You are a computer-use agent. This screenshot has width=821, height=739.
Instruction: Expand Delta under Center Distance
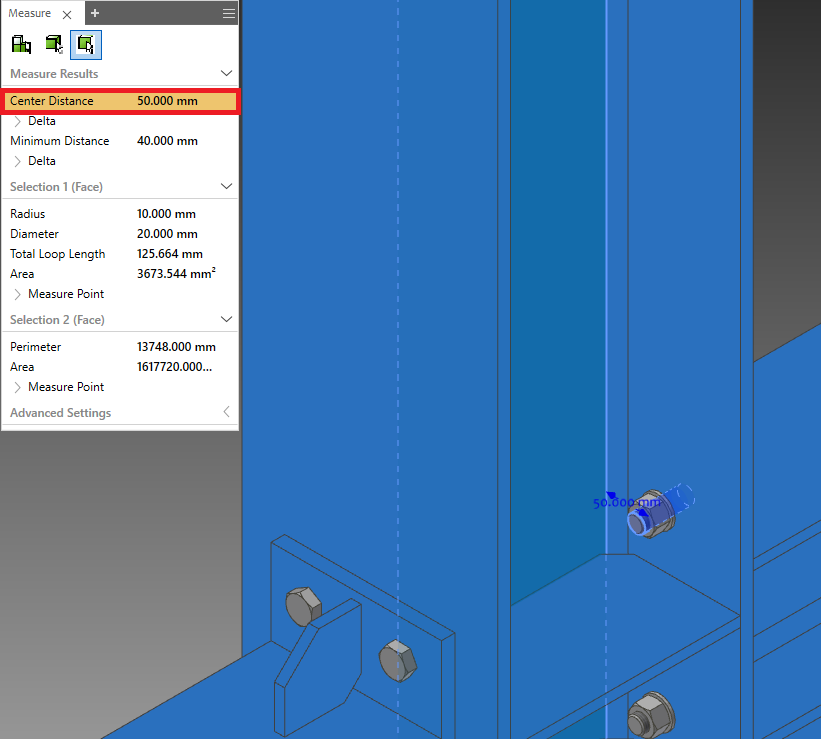tap(17, 121)
